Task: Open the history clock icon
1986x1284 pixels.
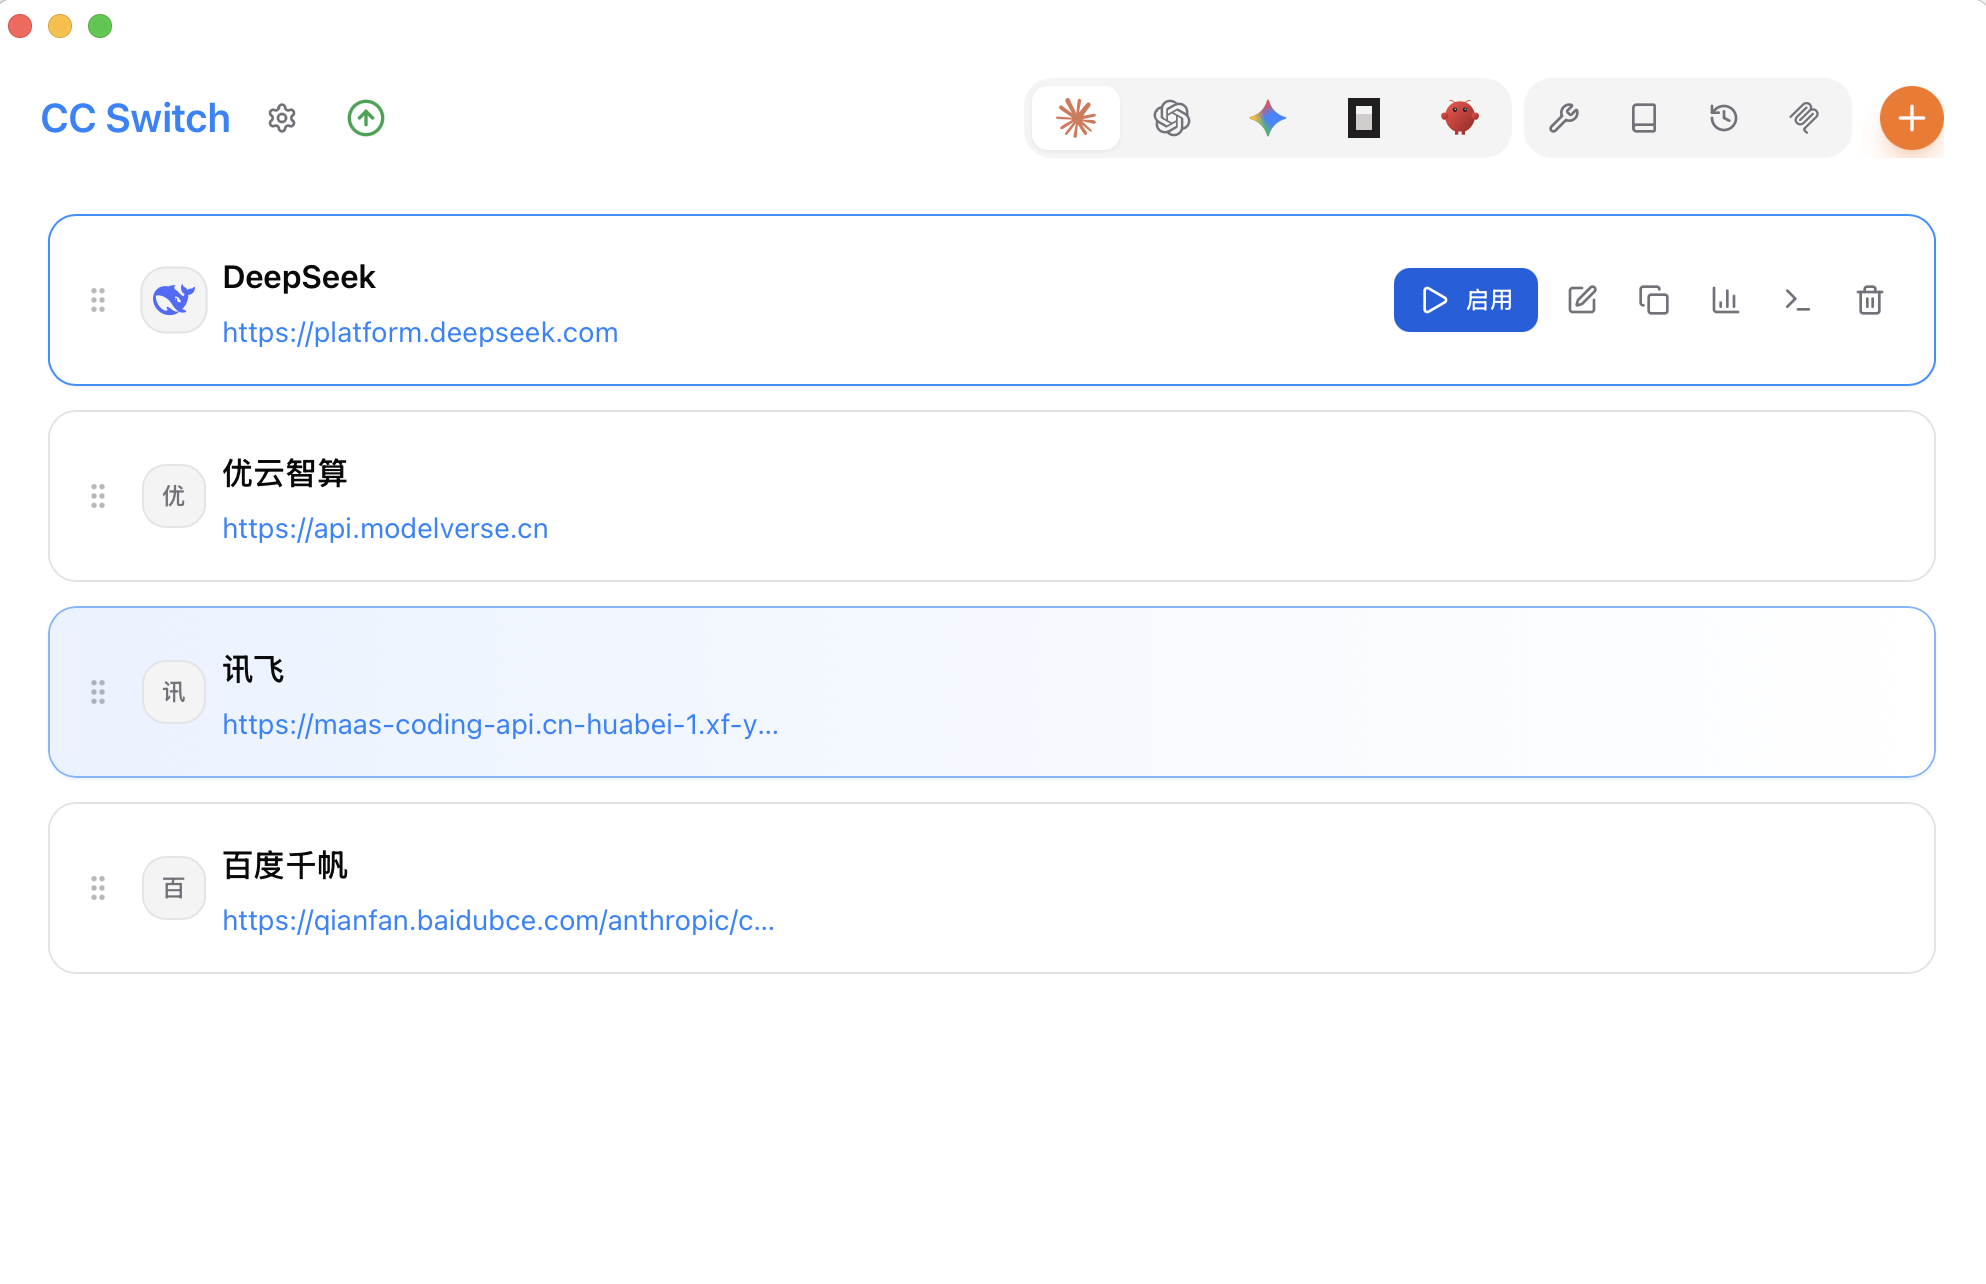Action: tap(1724, 118)
